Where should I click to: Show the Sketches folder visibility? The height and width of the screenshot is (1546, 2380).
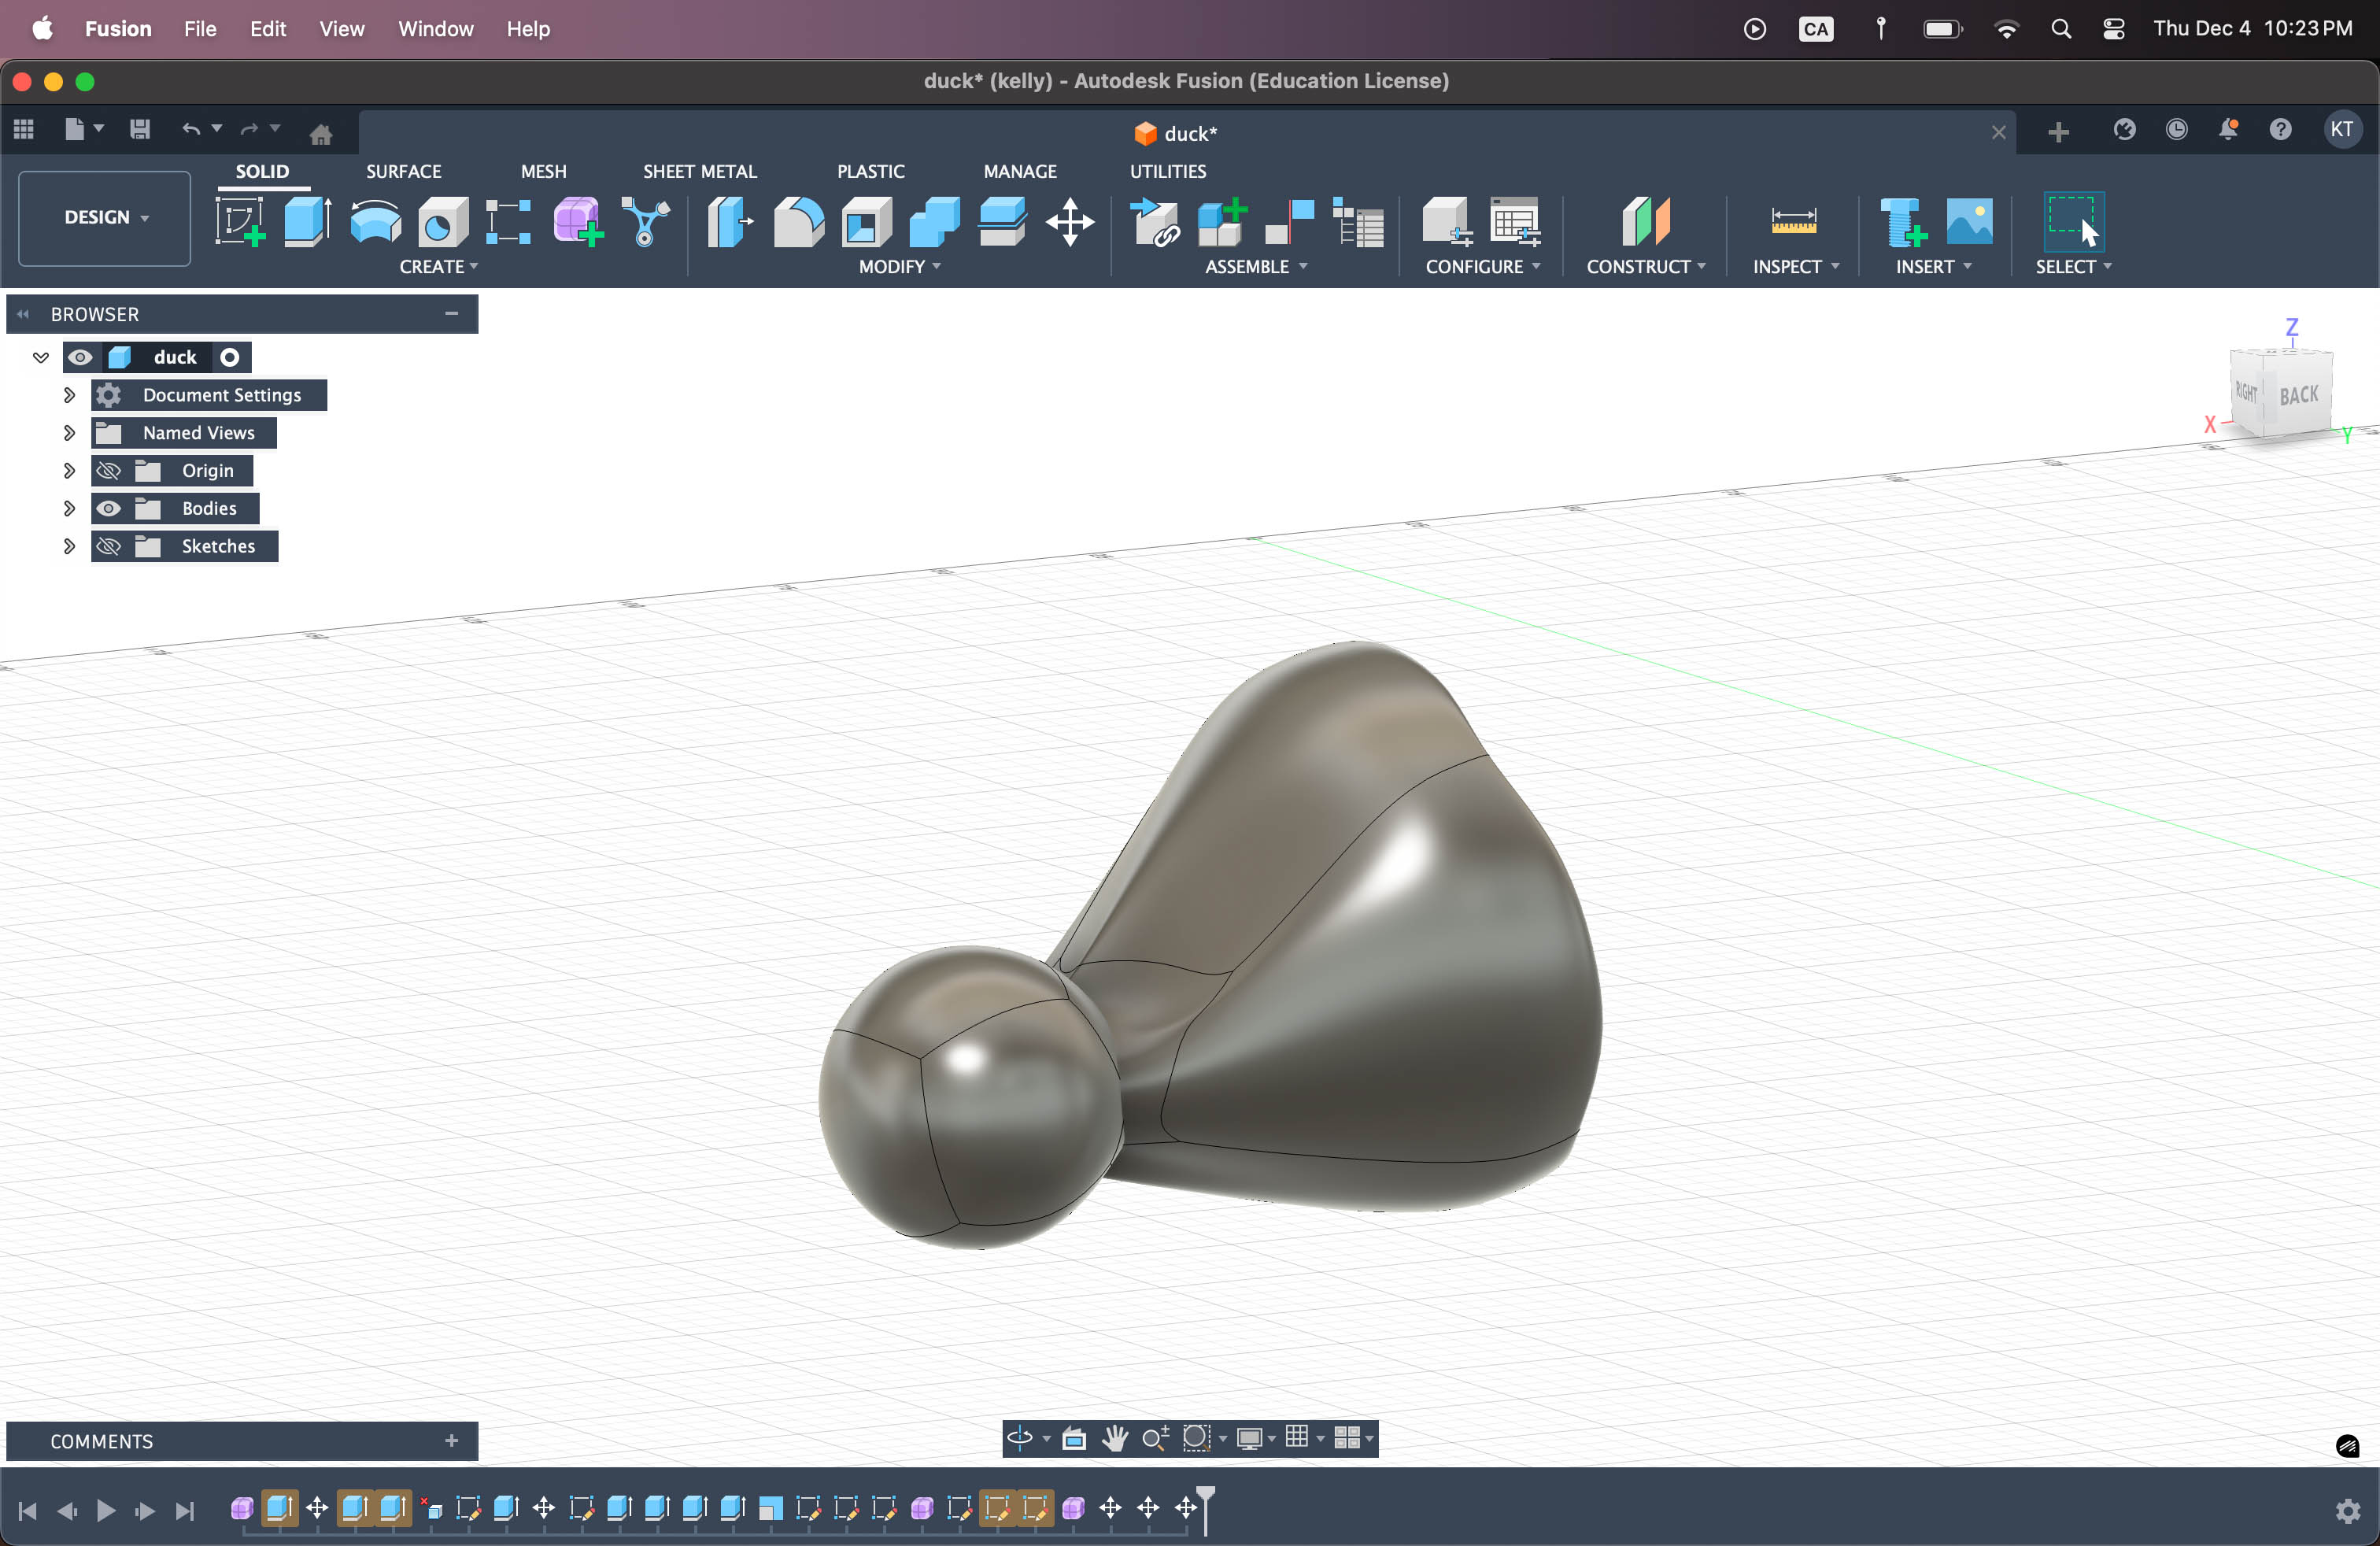point(109,546)
